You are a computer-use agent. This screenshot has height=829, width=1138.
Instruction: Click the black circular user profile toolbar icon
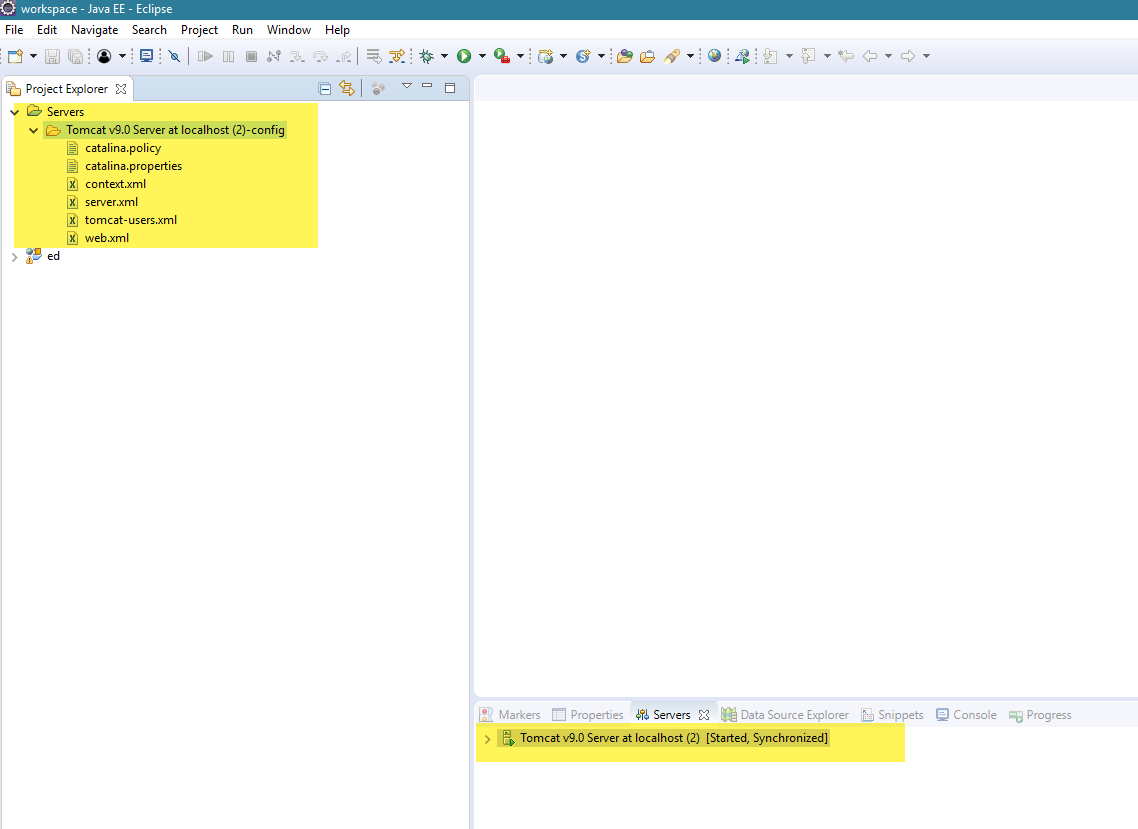pyautogui.click(x=105, y=56)
